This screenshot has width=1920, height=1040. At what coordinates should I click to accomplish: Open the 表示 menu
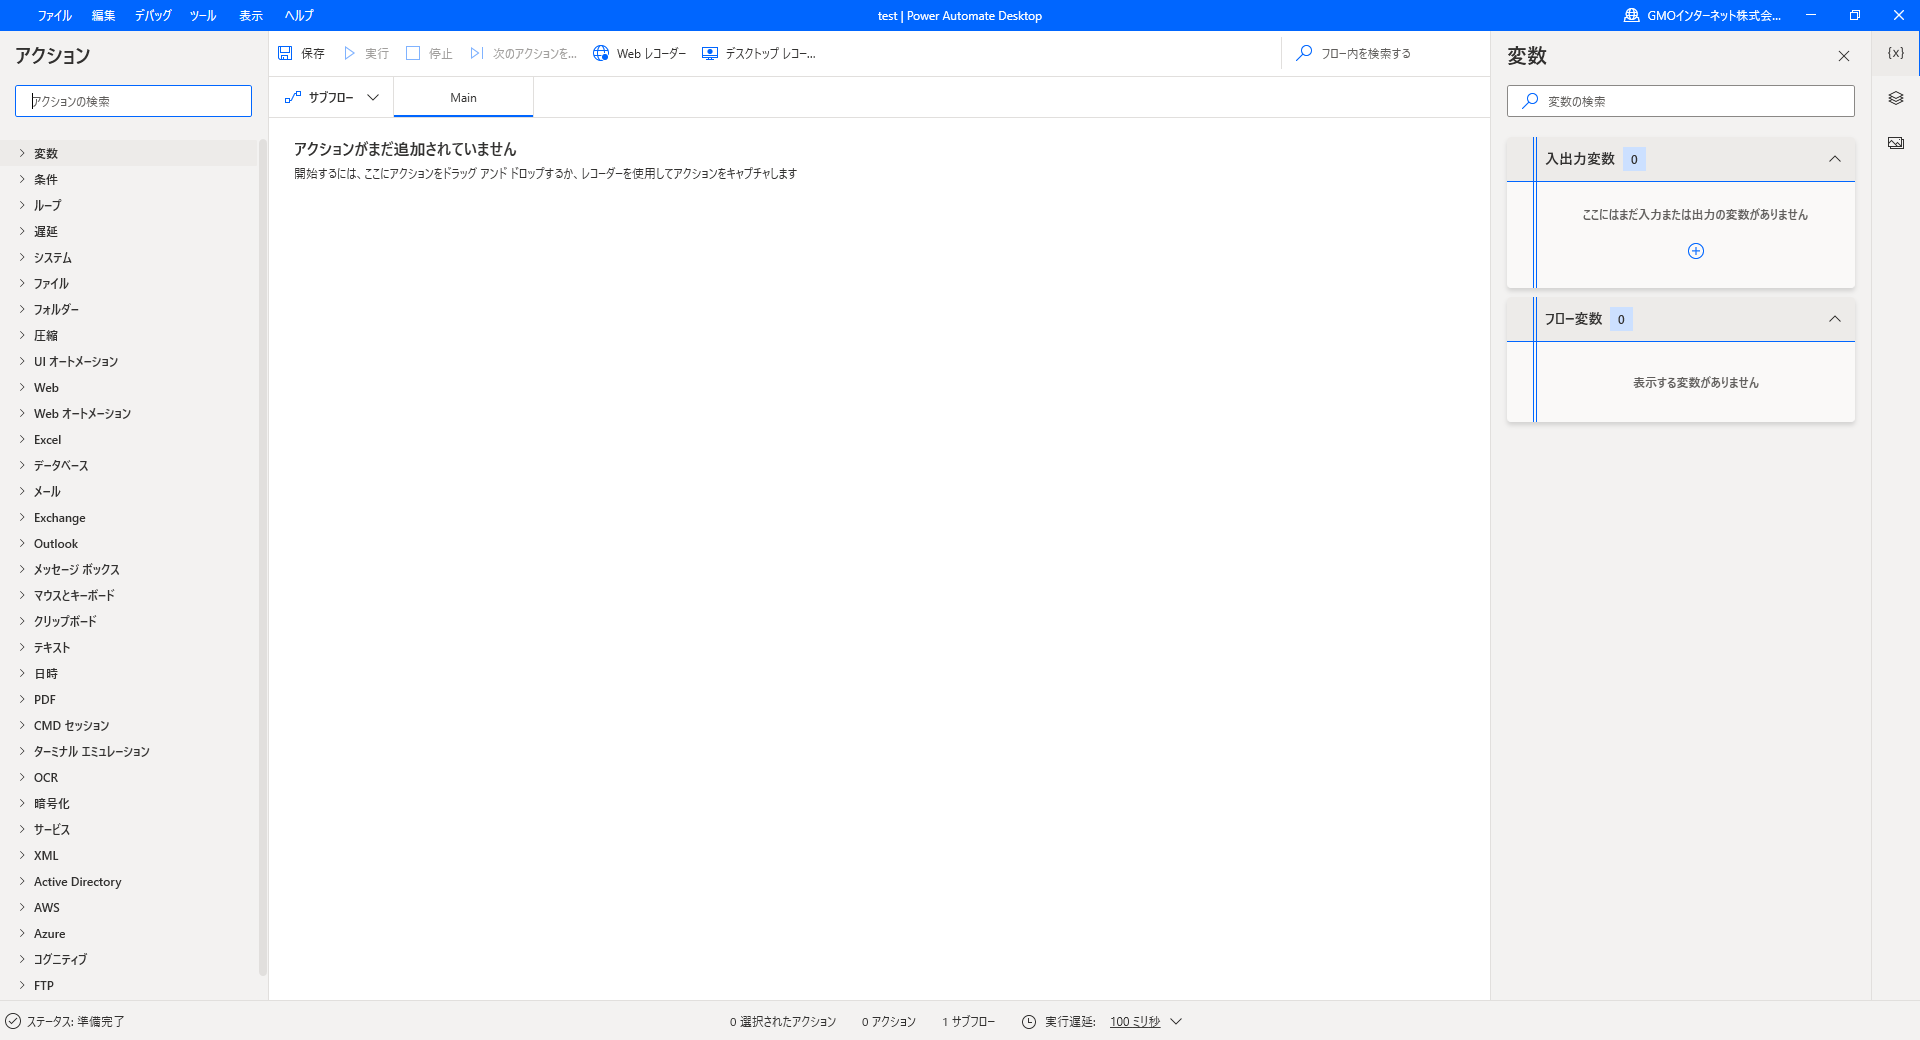point(251,15)
